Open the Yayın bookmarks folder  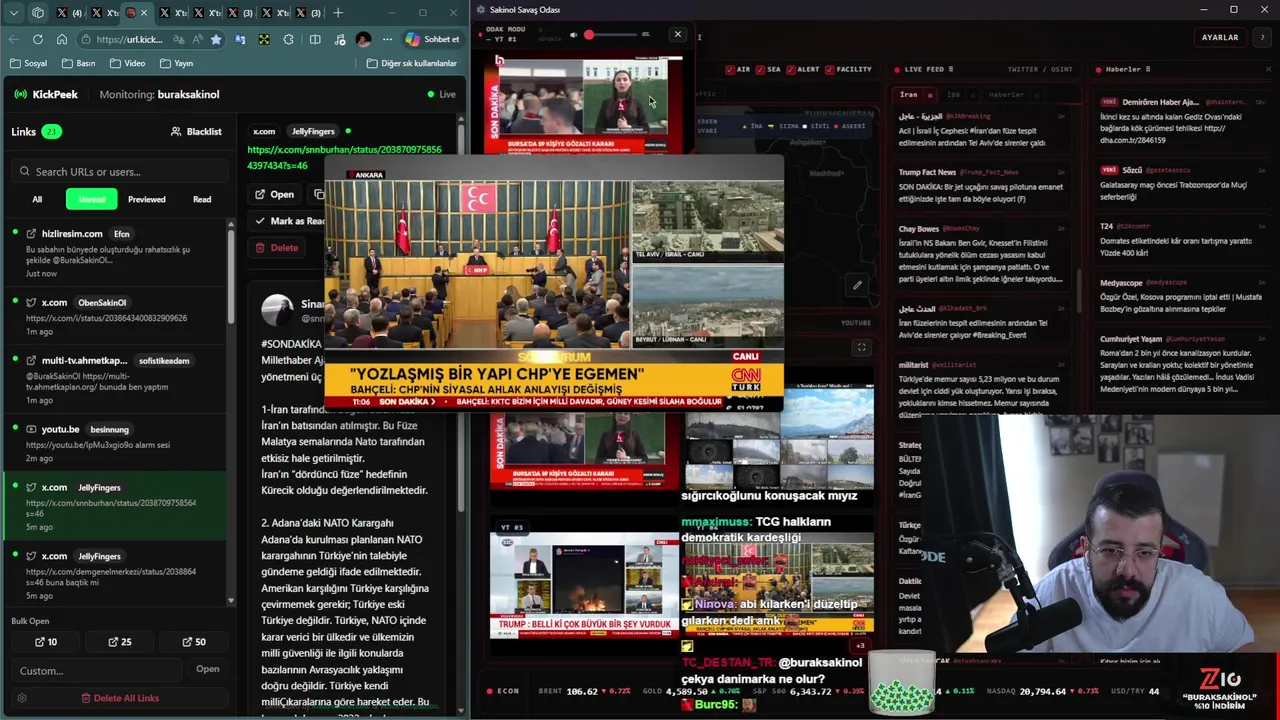pos(176,63)
